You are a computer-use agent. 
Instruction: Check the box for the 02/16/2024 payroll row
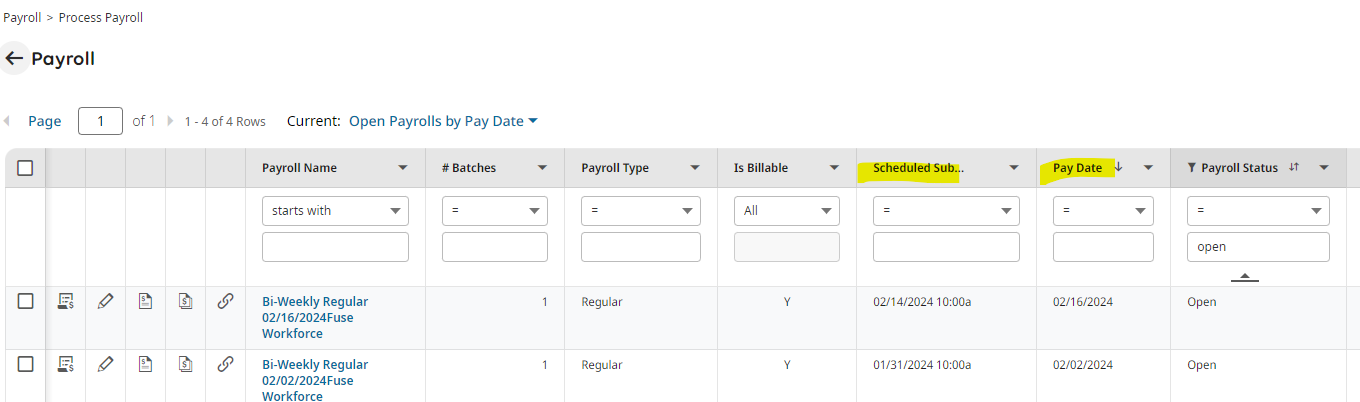[25, 301]
